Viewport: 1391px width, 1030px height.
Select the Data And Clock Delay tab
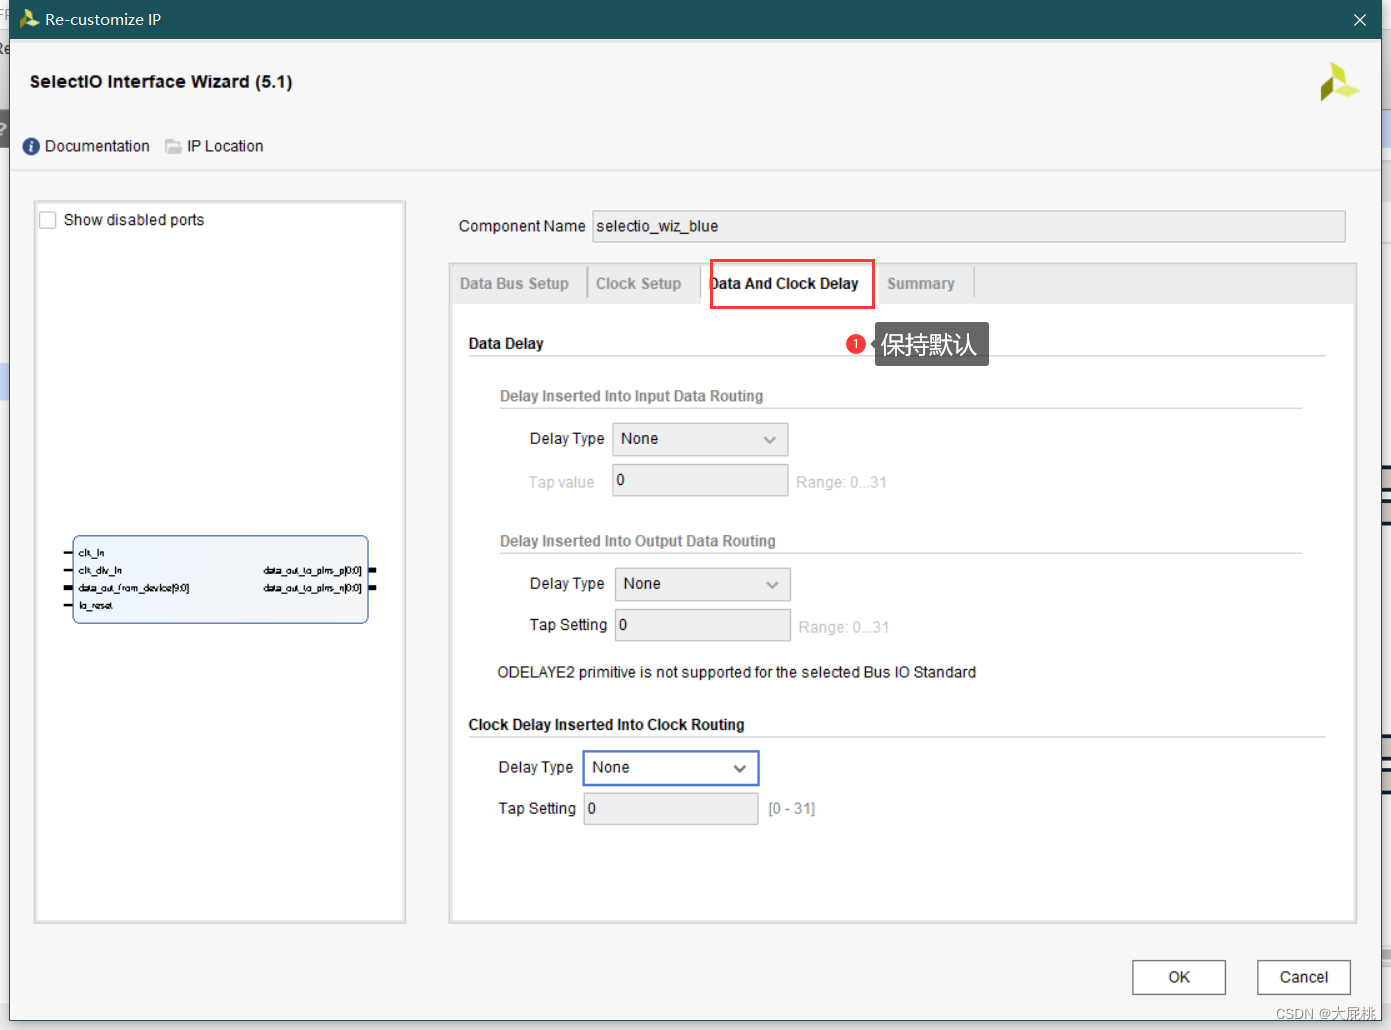(784, 284)
